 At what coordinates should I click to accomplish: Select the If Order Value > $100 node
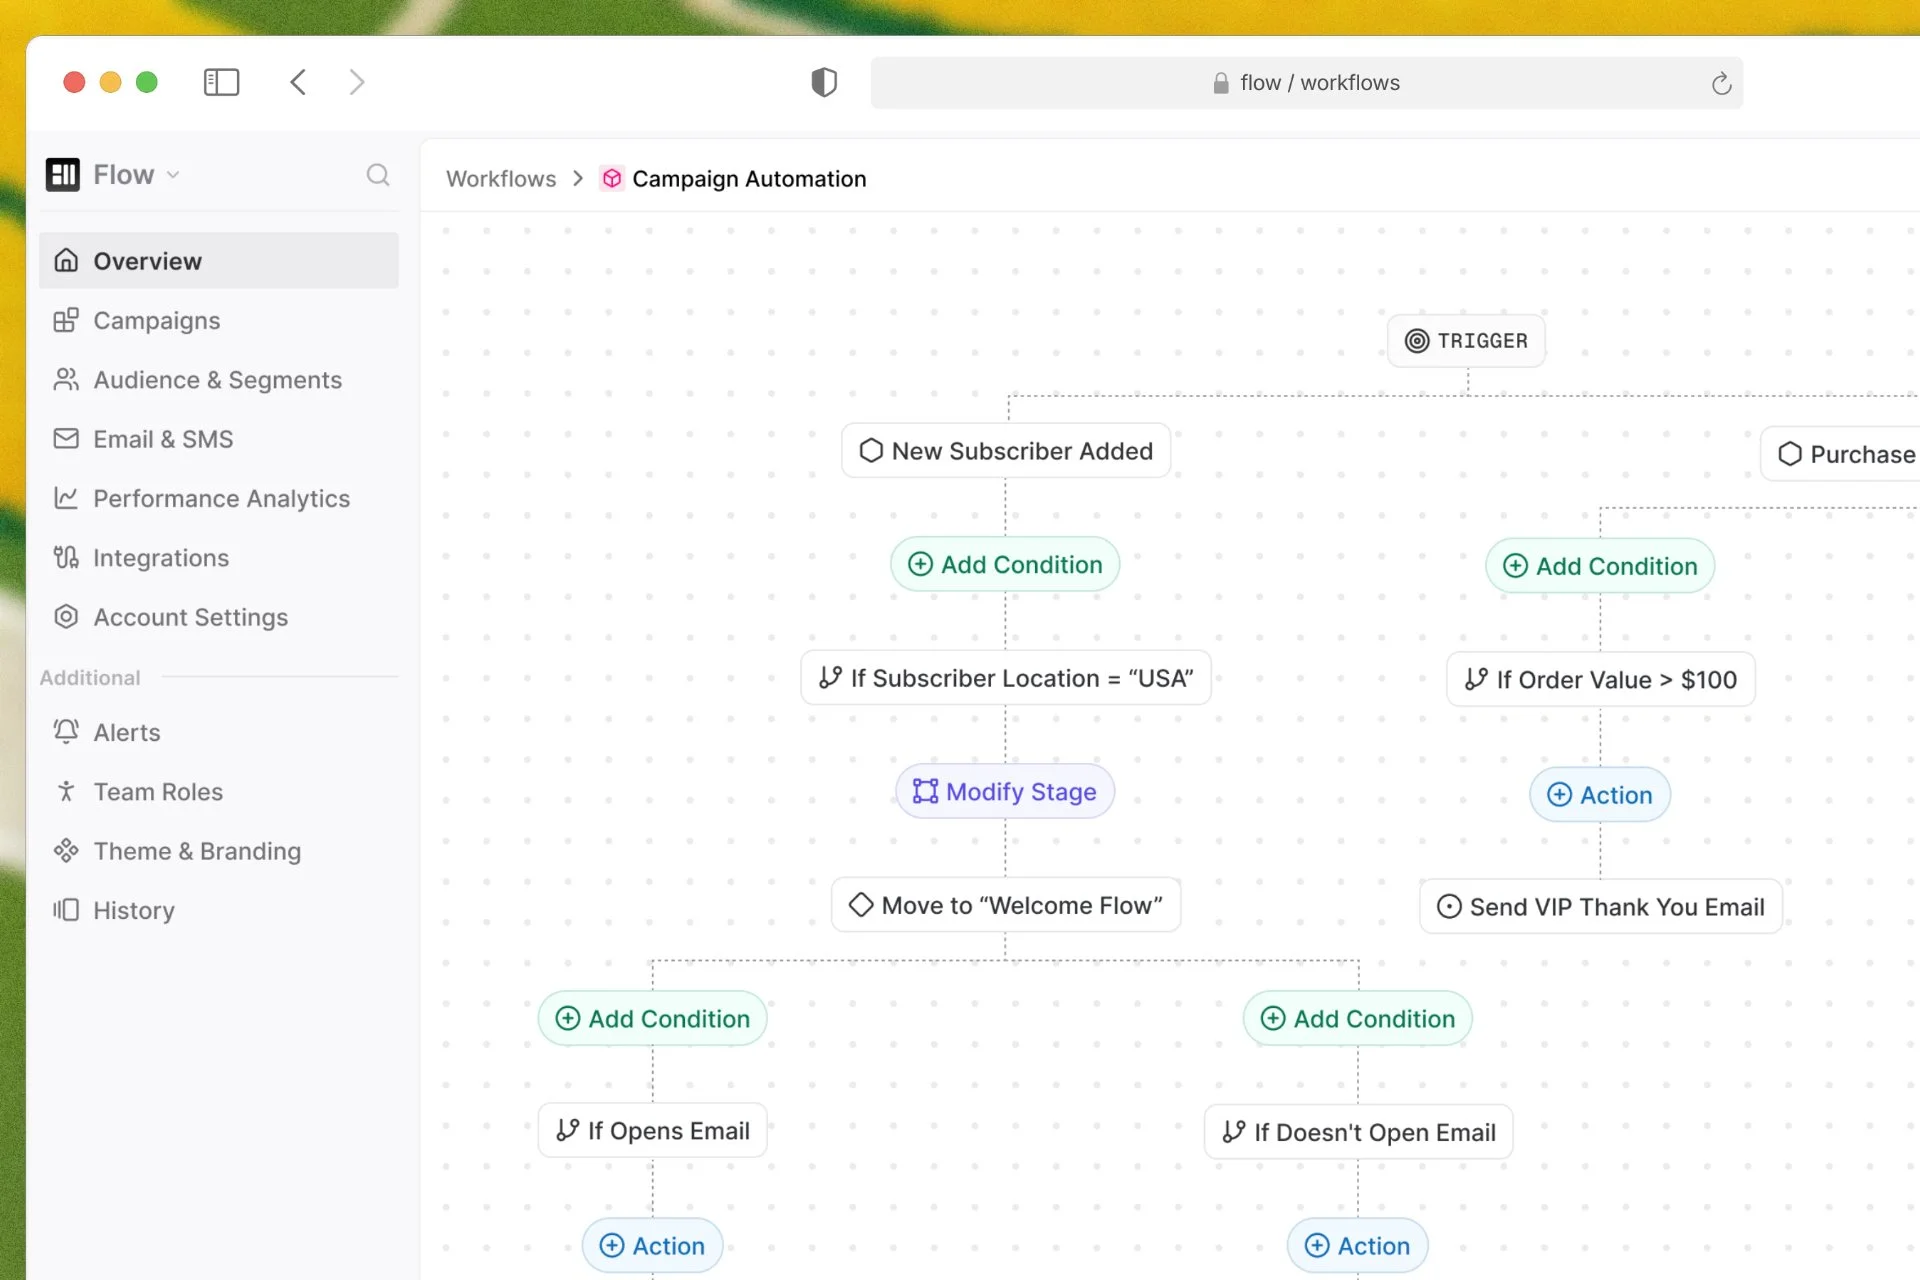tap(1601, 680)
